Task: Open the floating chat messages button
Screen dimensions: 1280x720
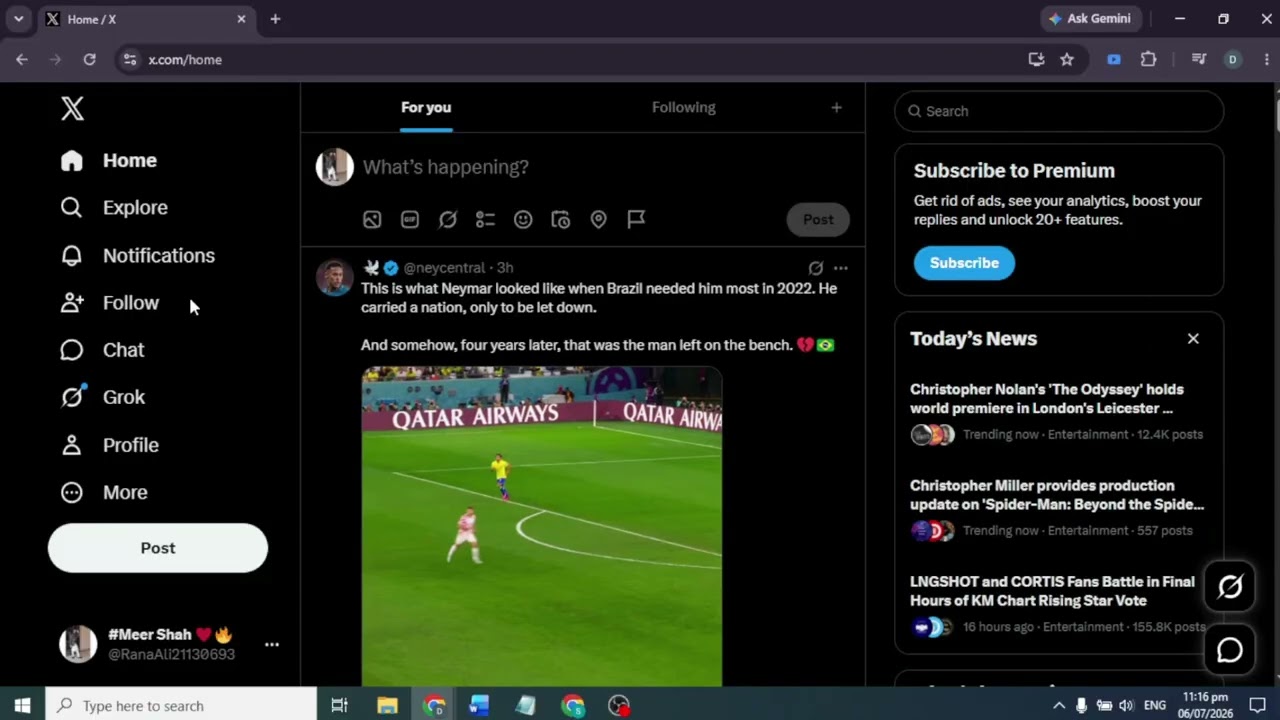Action: 1230,650
